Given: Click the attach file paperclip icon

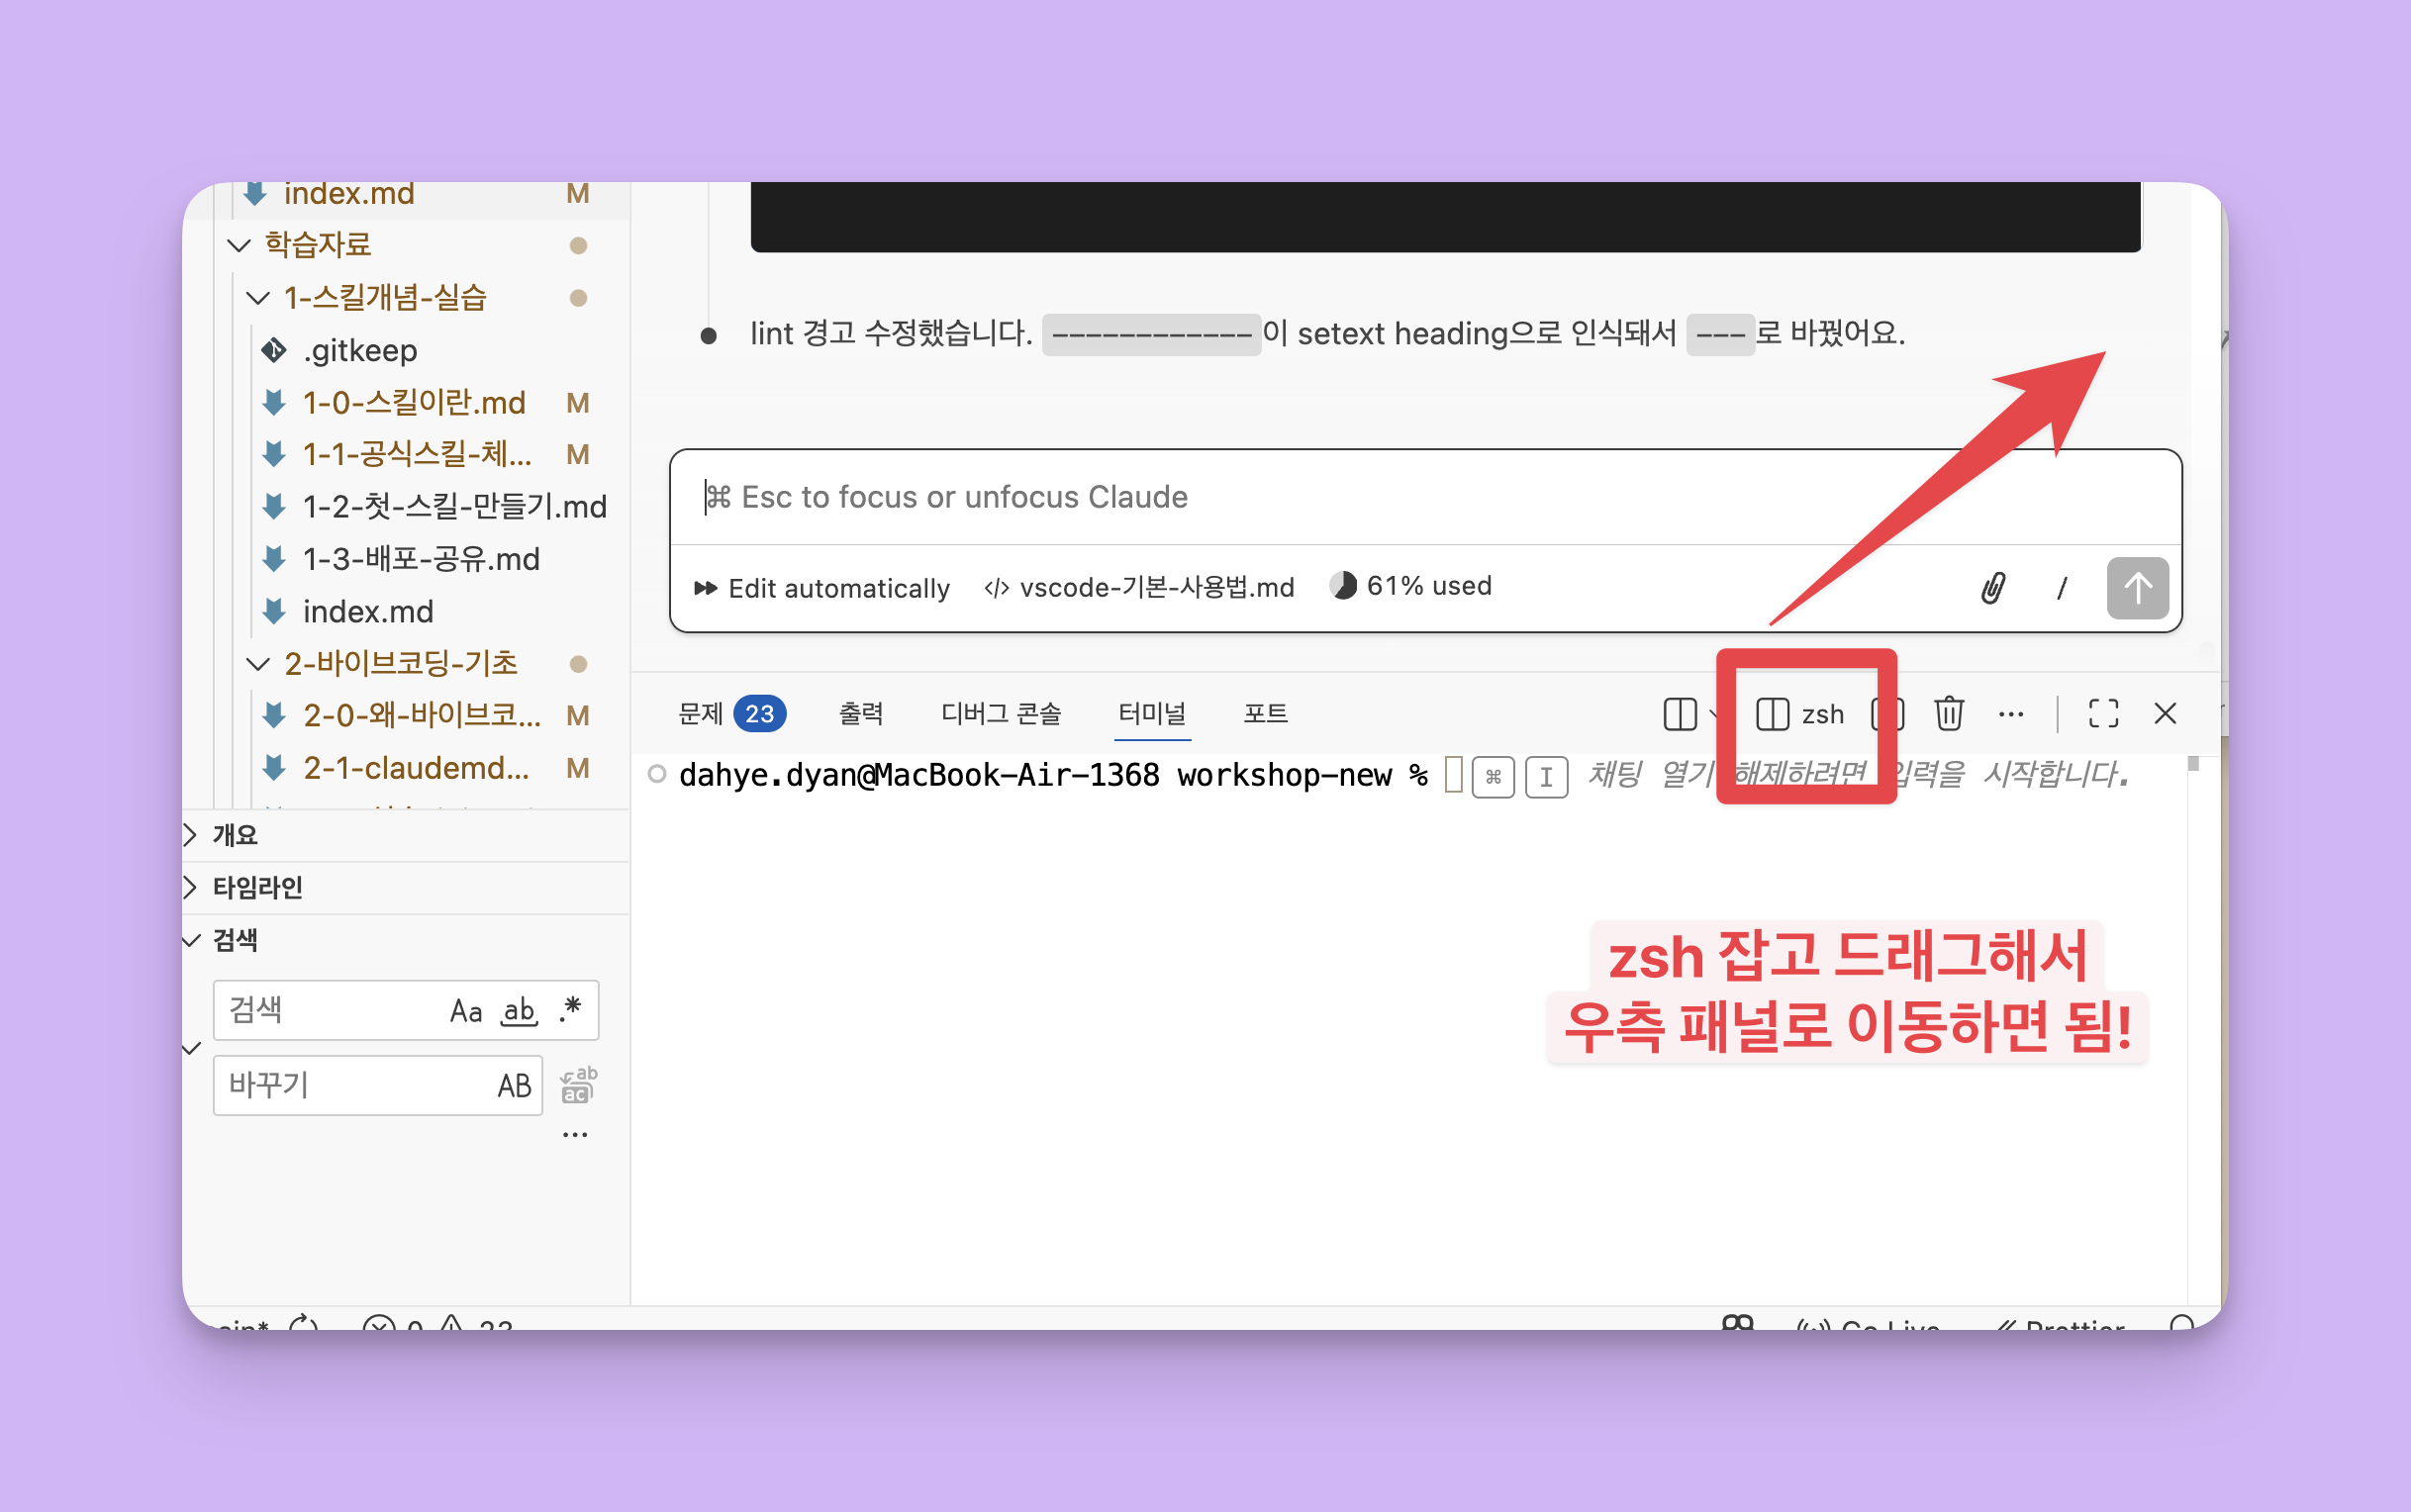Looking at the screenshot, I should 1992,588.
